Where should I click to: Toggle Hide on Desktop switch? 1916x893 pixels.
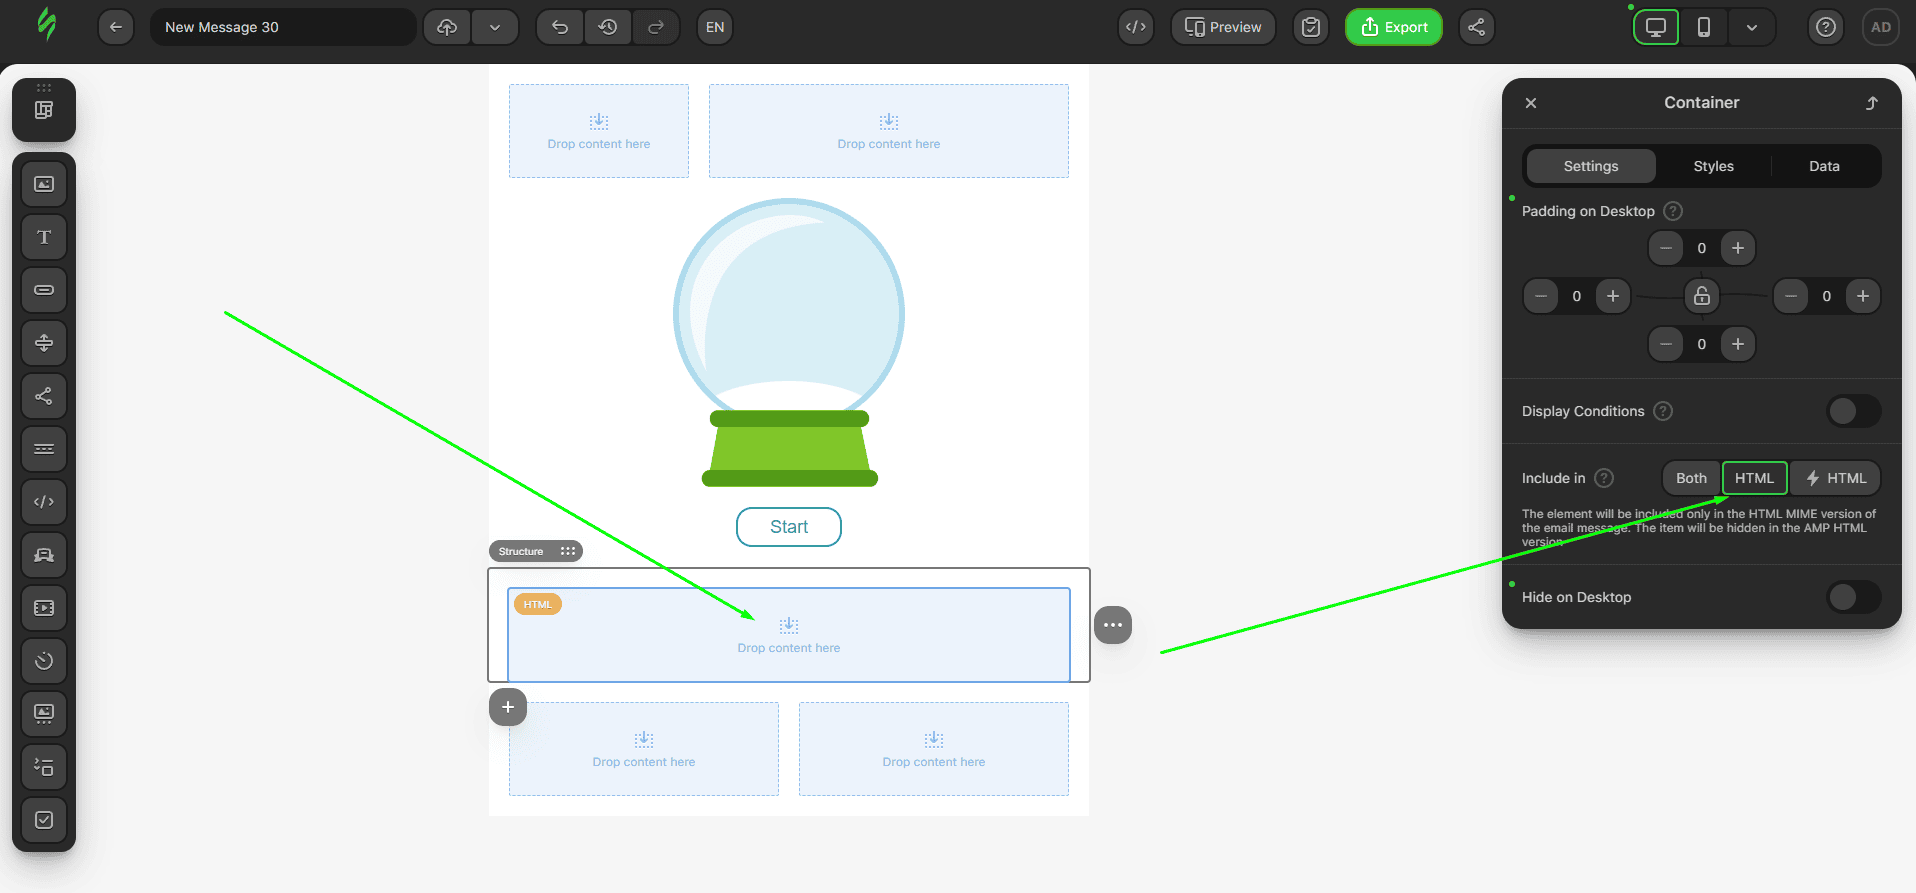(x=1854, y=597)
